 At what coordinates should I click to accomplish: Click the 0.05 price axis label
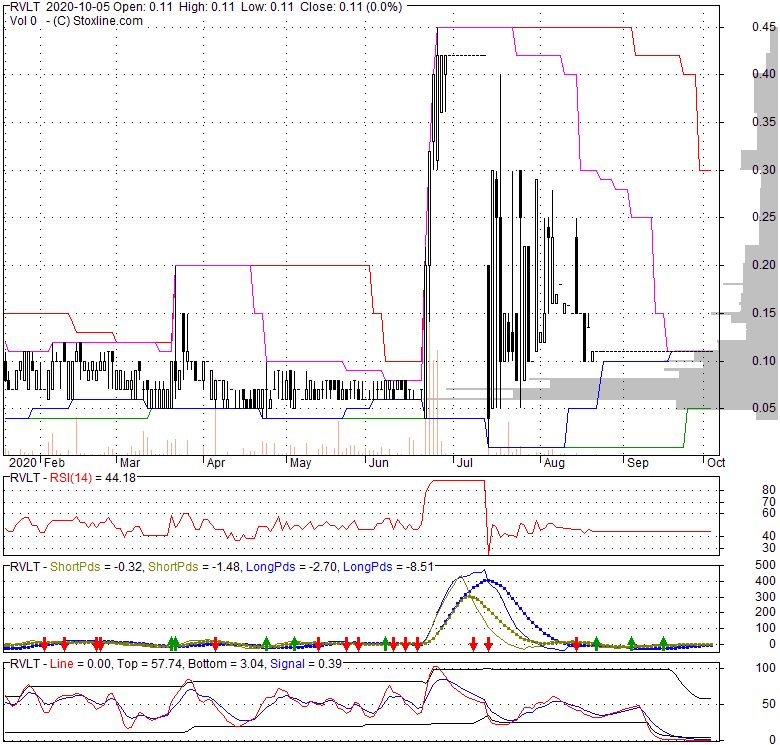[764, 408]
